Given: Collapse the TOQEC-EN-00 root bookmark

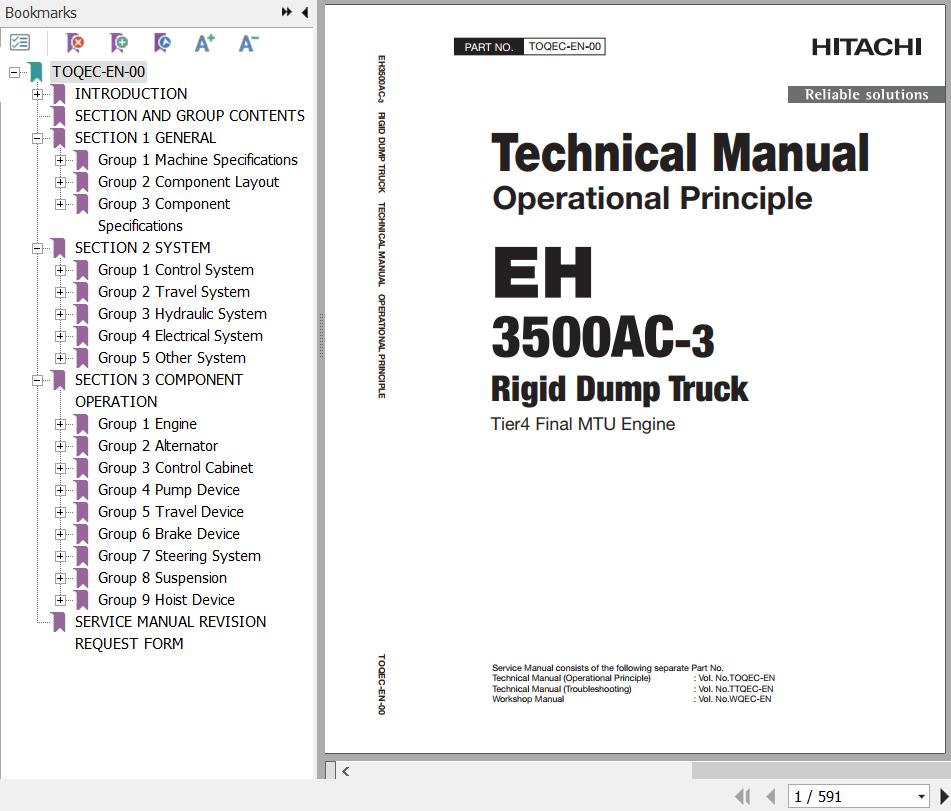Looking at the screenshot, I should 14,72.
